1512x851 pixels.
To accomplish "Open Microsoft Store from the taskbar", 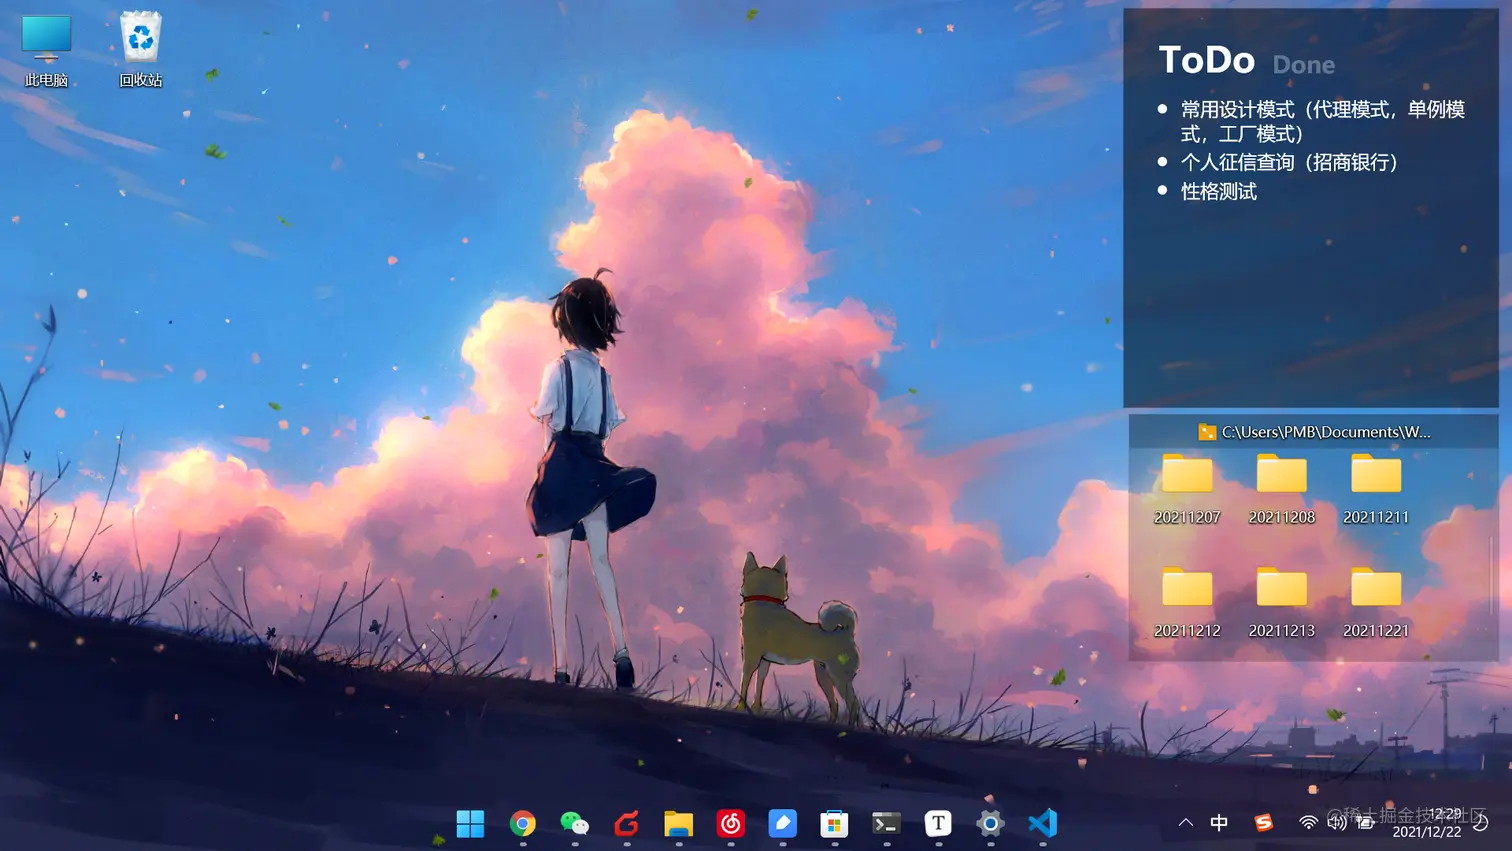I will click(x=834, y=824).
